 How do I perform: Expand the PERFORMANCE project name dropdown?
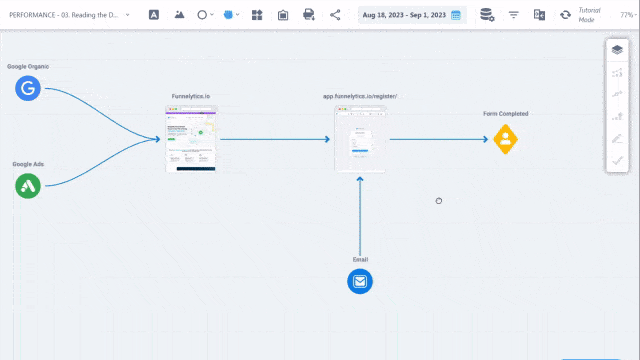(128, 15)
